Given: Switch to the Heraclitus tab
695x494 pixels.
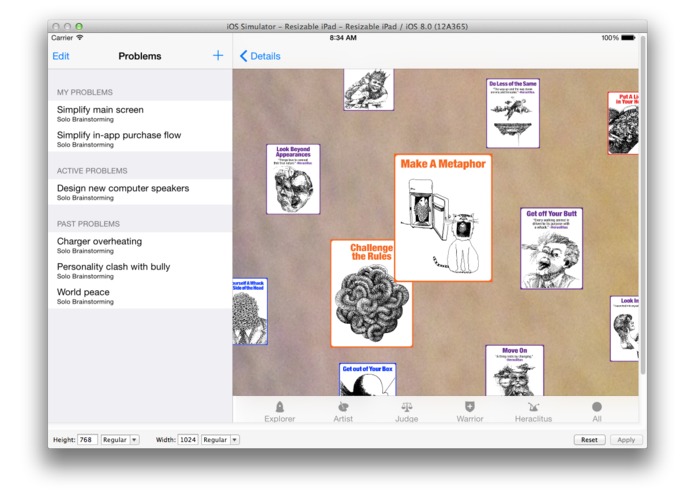Looking at the screenshot, I should tap(533, 412).
